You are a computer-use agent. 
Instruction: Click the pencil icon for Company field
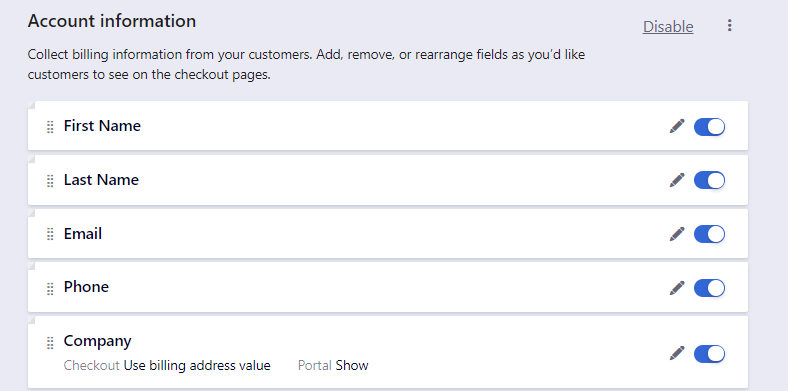pyautogui.click(x=677, y=353)
